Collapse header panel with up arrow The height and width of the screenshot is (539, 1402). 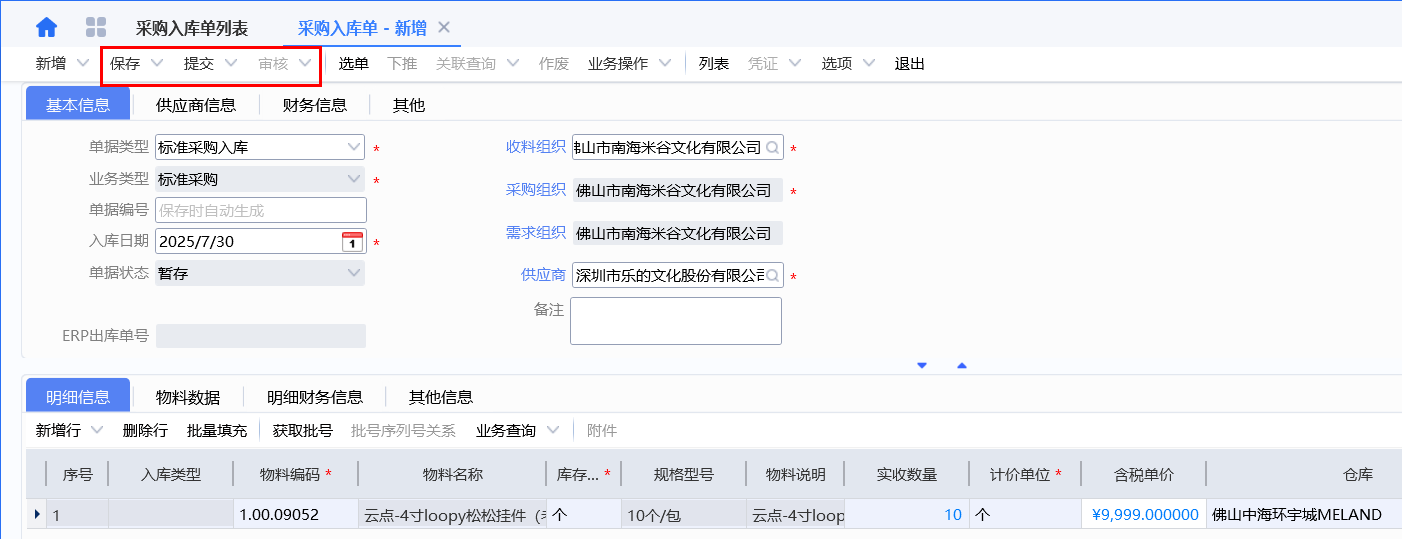pos(962,366)
